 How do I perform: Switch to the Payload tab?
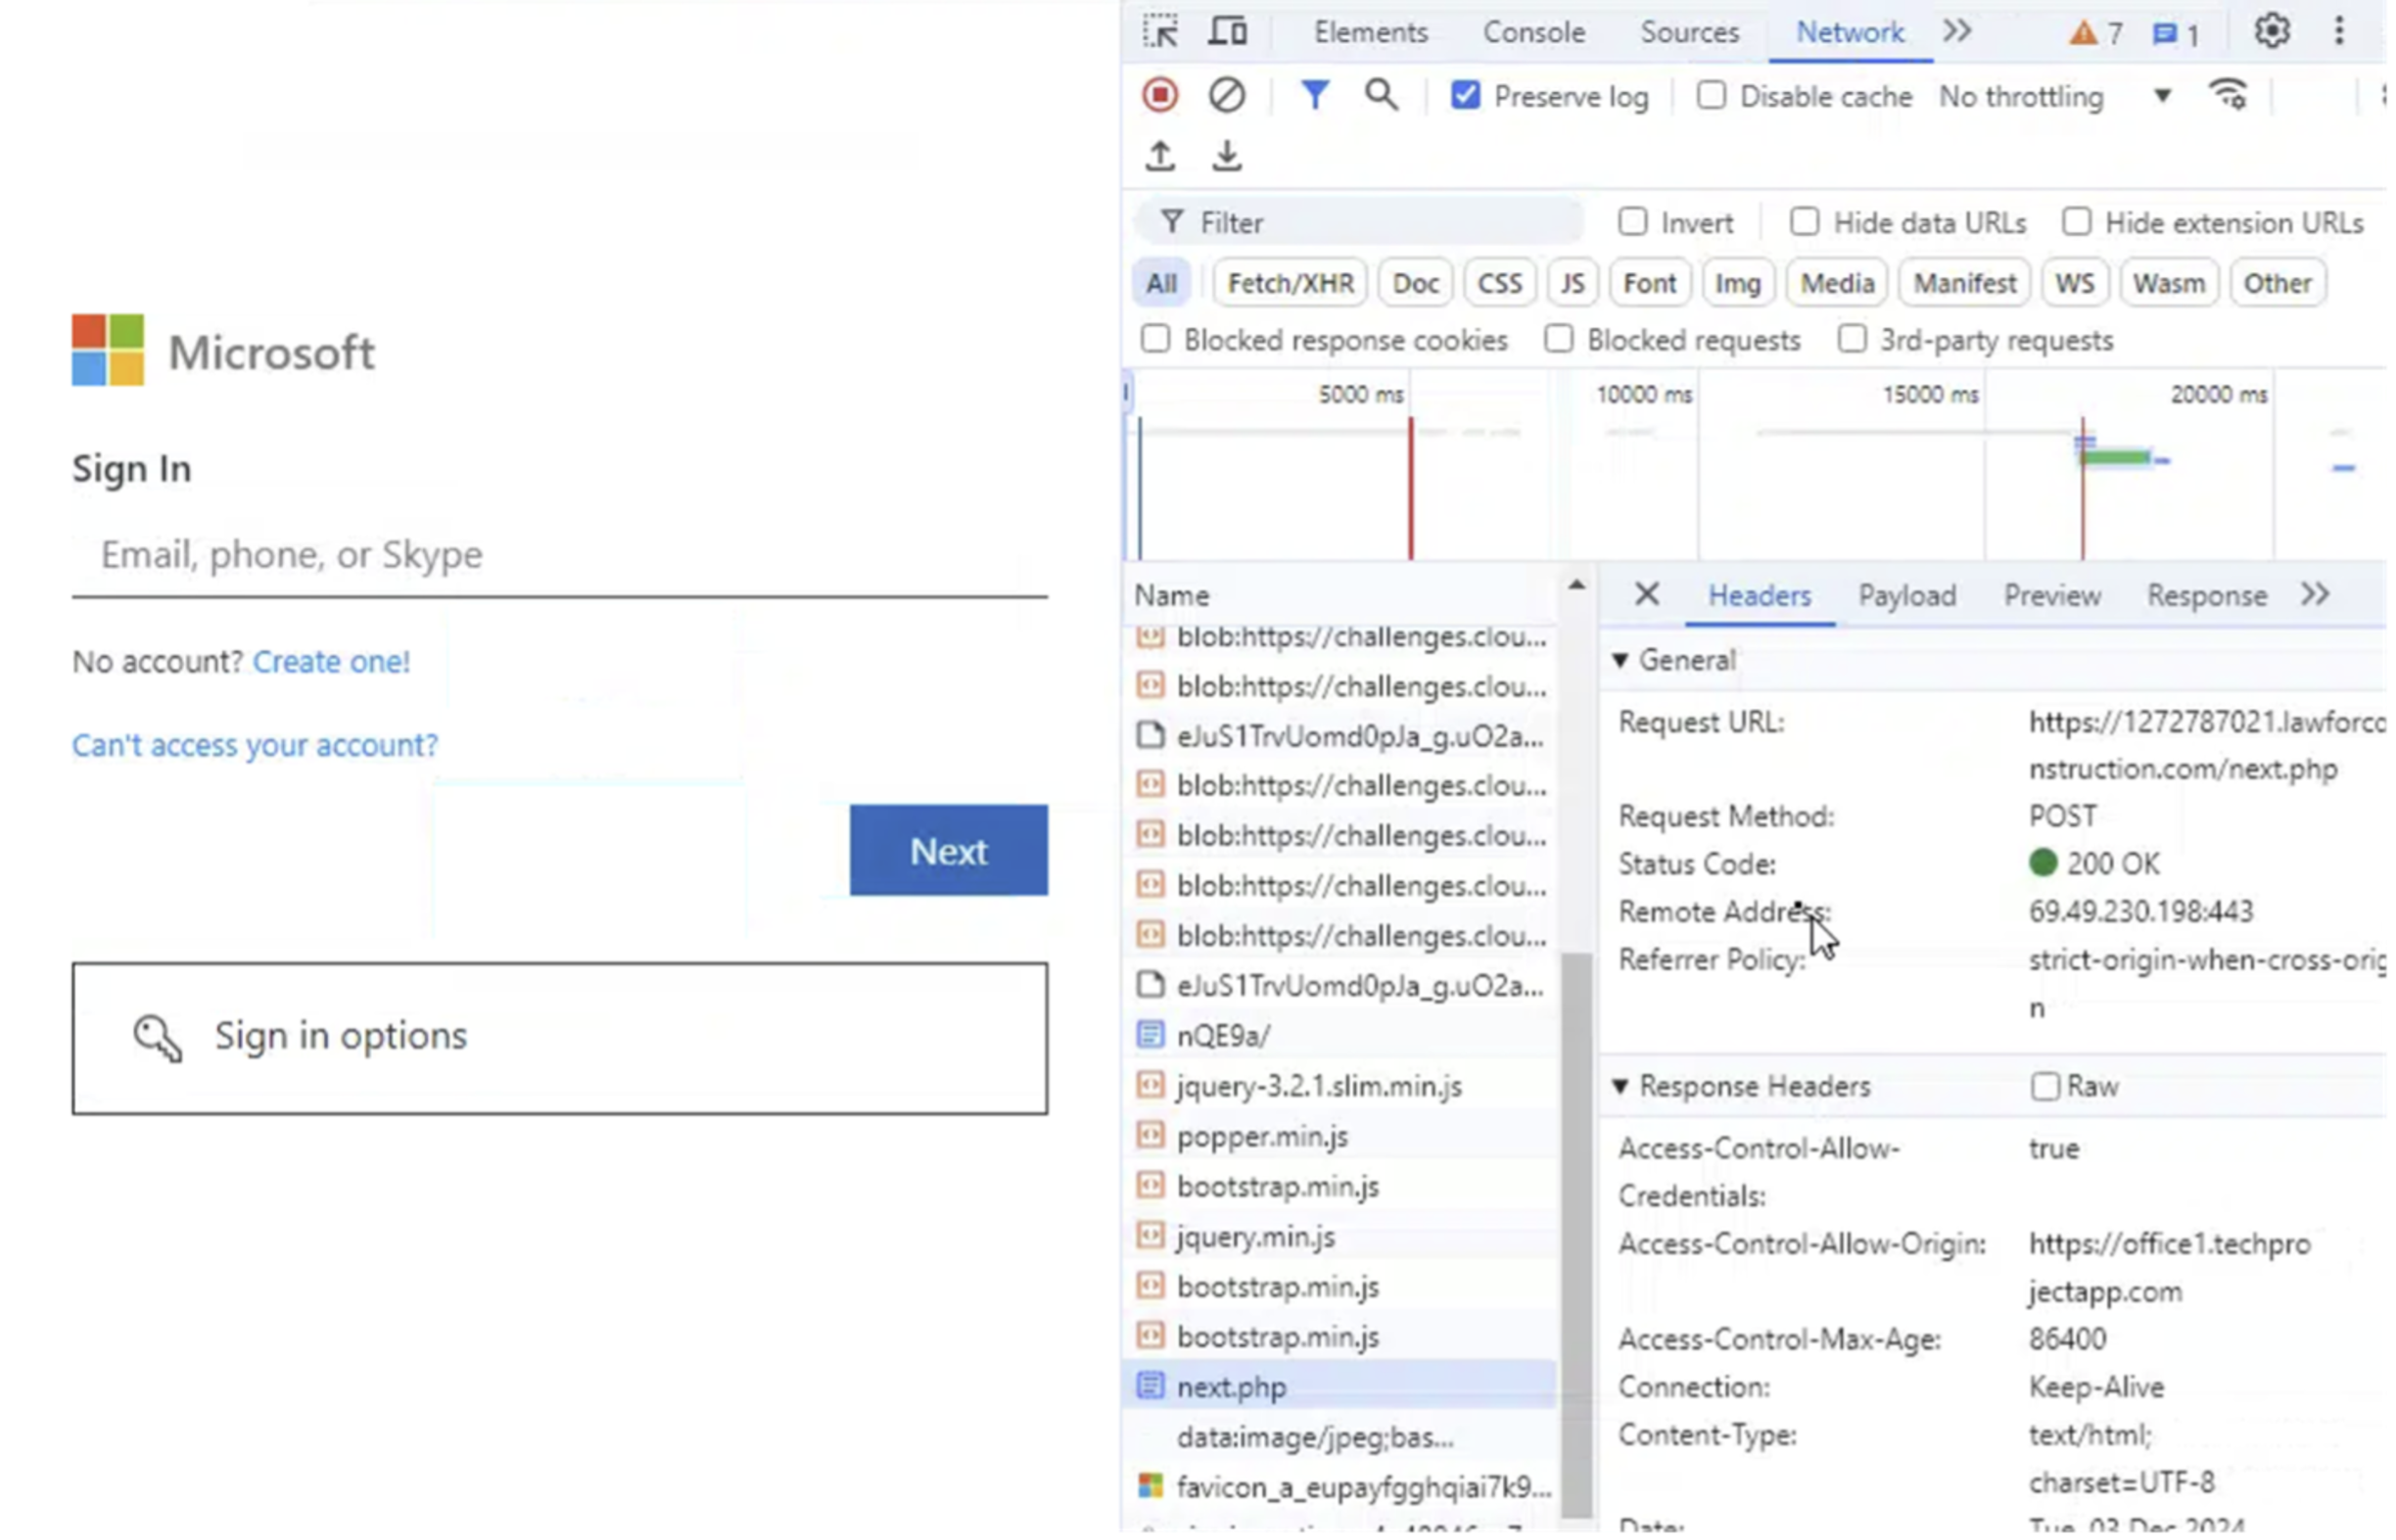1906,595
